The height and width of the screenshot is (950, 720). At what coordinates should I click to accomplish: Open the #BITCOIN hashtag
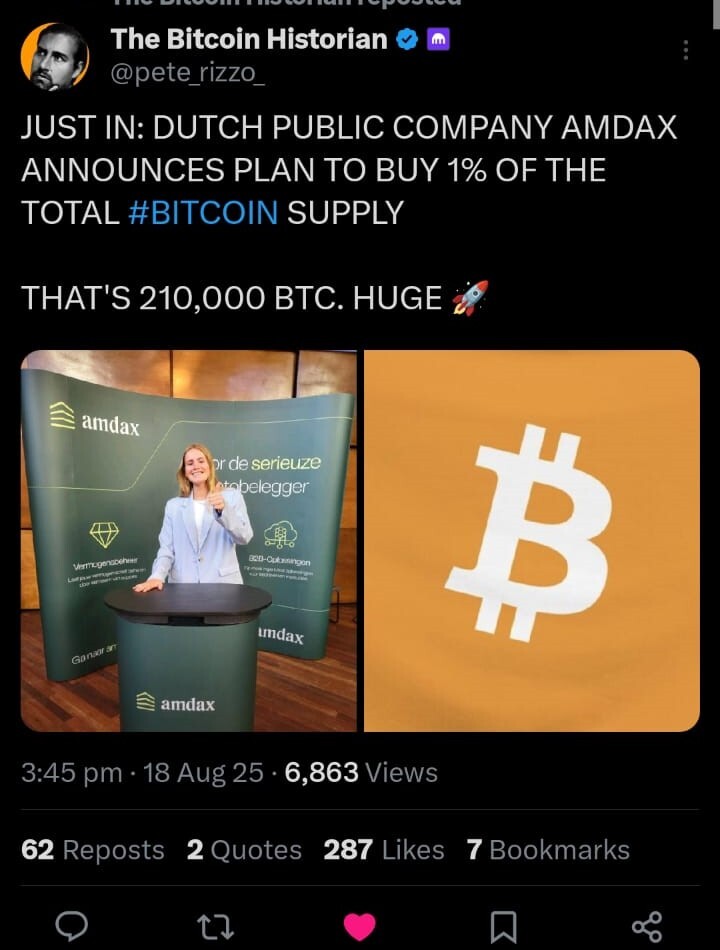pos(204,213)
